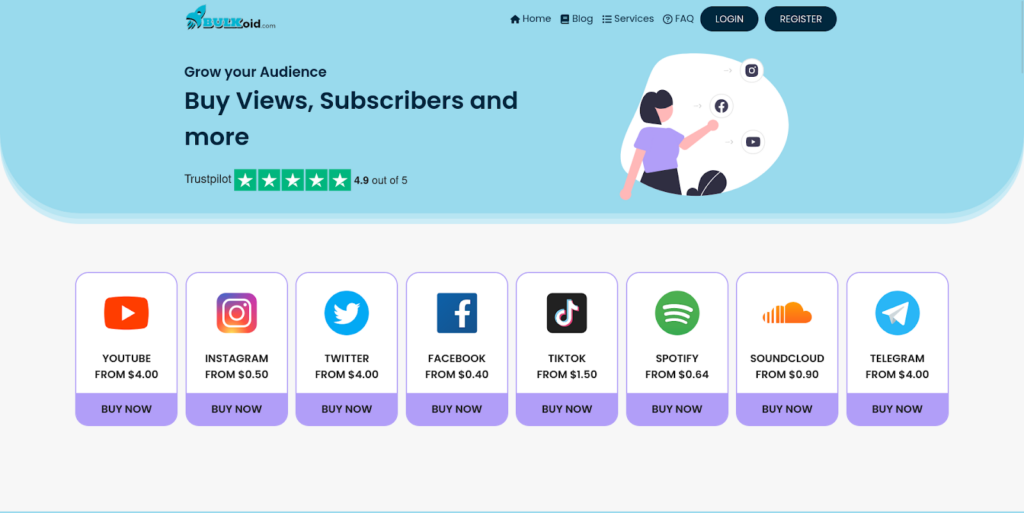The width and height of the screenshot is (1024, 513).
Task: Open the Services navigation link
Action: coord(628,19)
